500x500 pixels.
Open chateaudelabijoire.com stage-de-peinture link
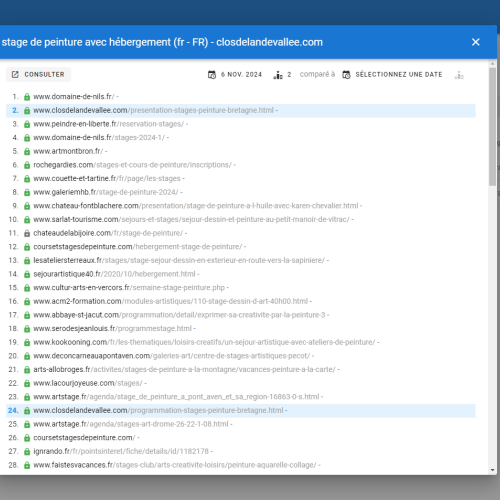tap(108, 233)
